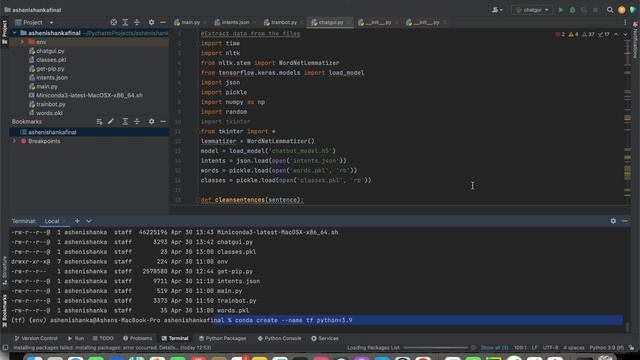Viewport: 640px width, 360px height.
Task: Open the user account icon dropdown
Action: click(x=497, y=10)
